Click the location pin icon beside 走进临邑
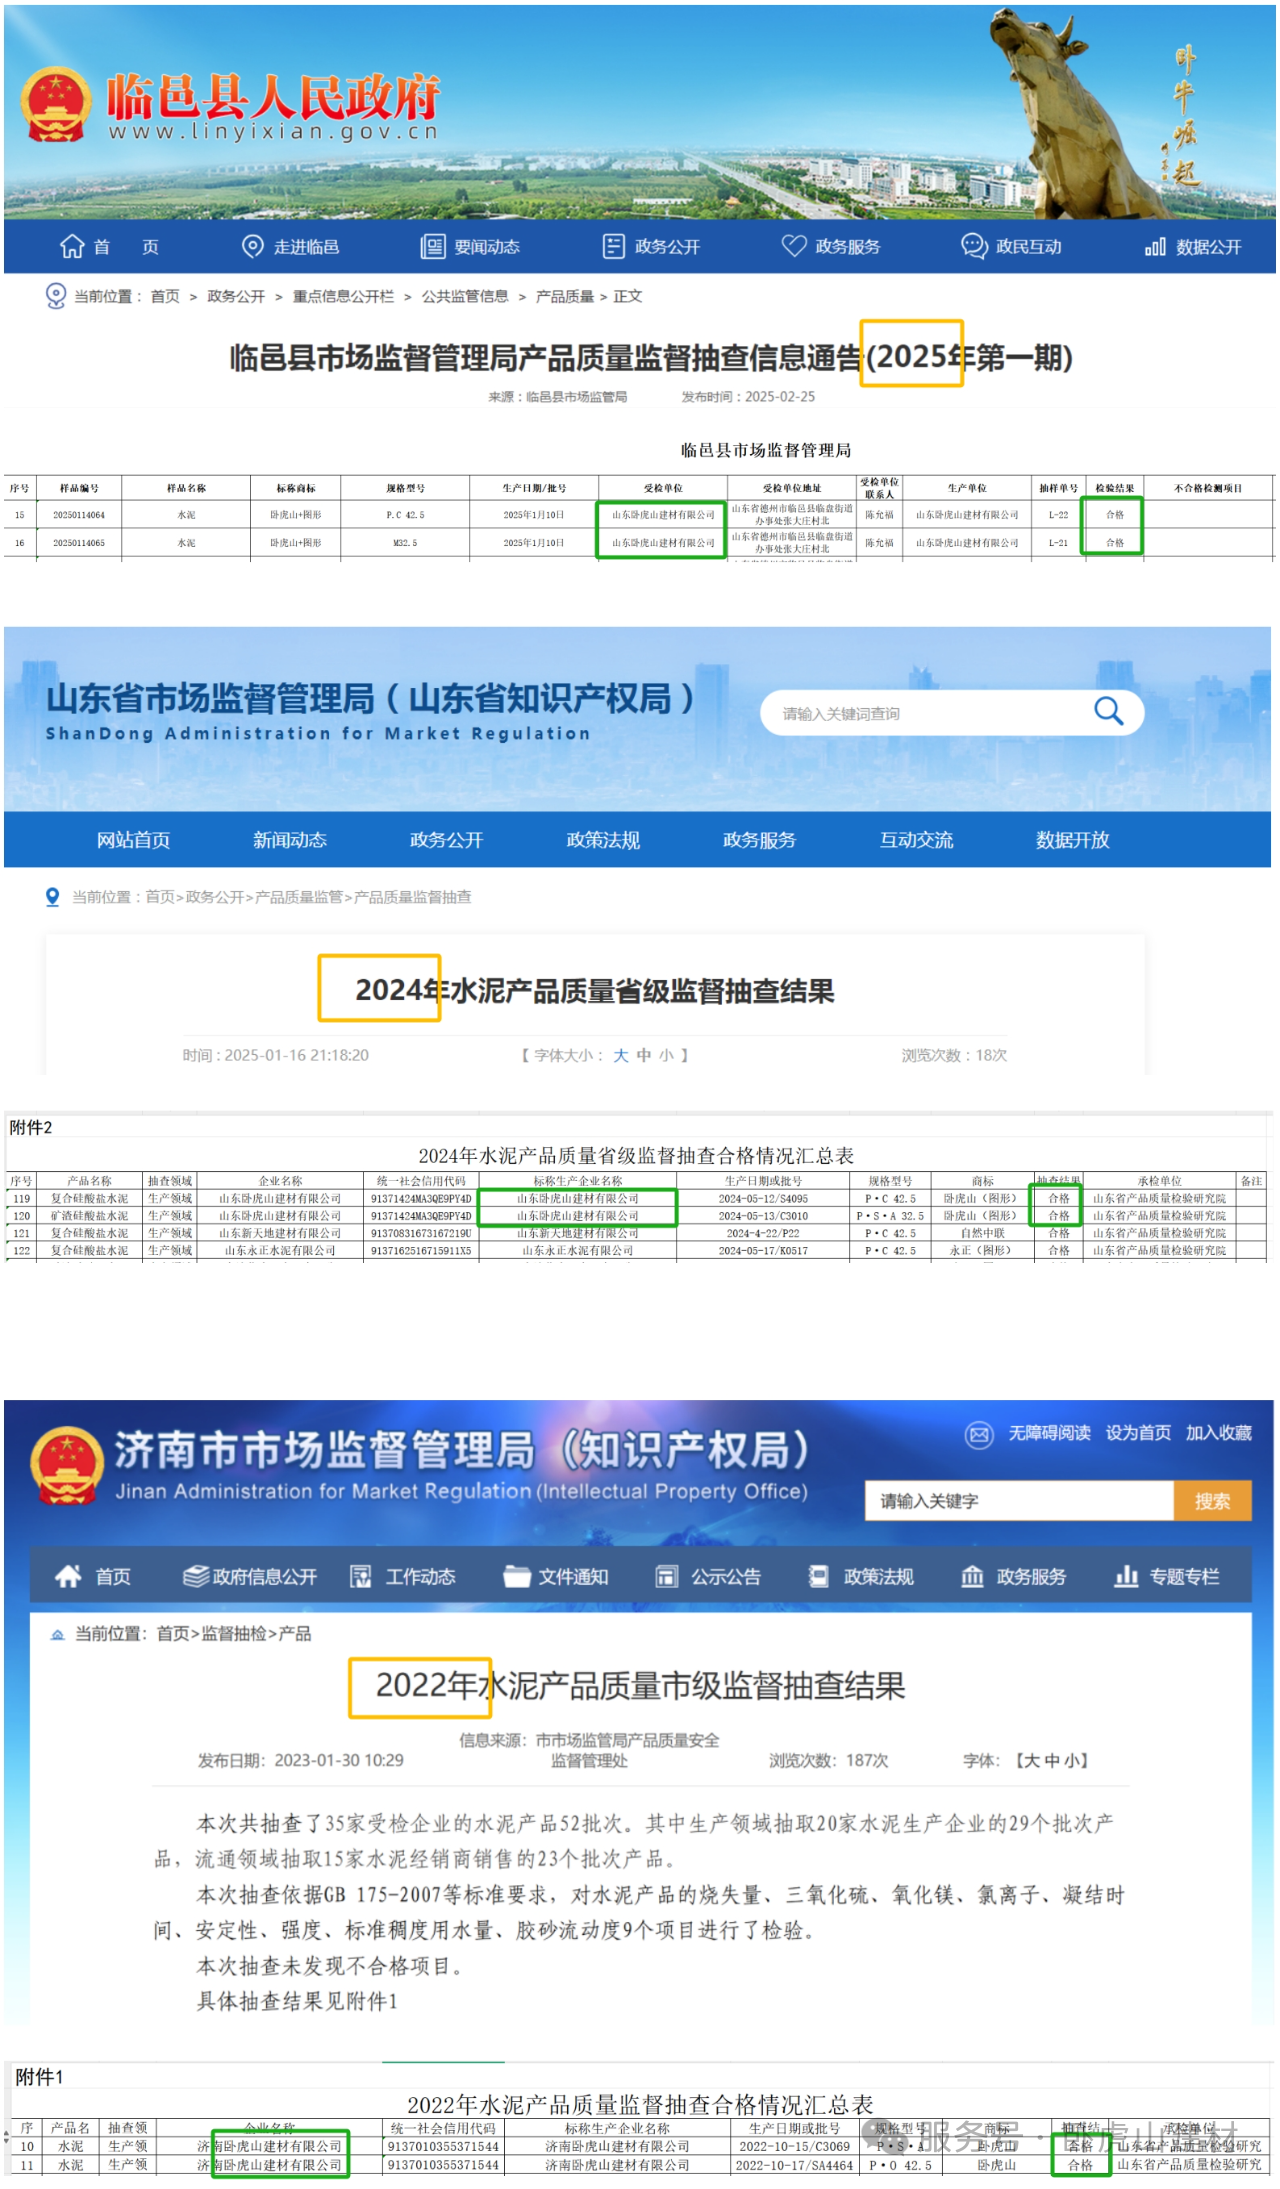The image size is (1280, 2189). point(253,246)
